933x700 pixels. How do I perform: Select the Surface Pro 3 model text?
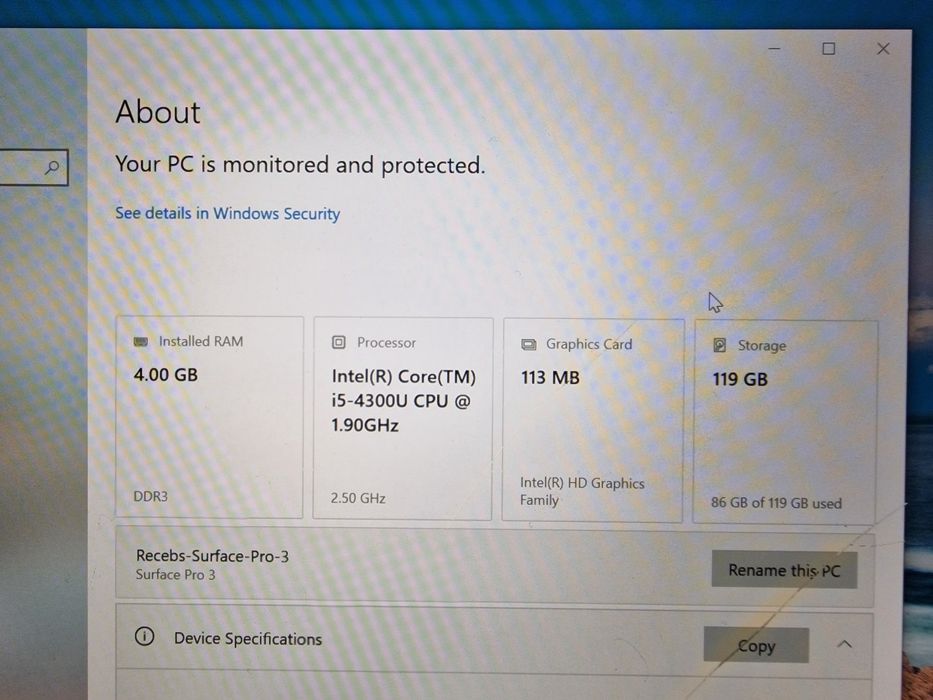[176, 574]
